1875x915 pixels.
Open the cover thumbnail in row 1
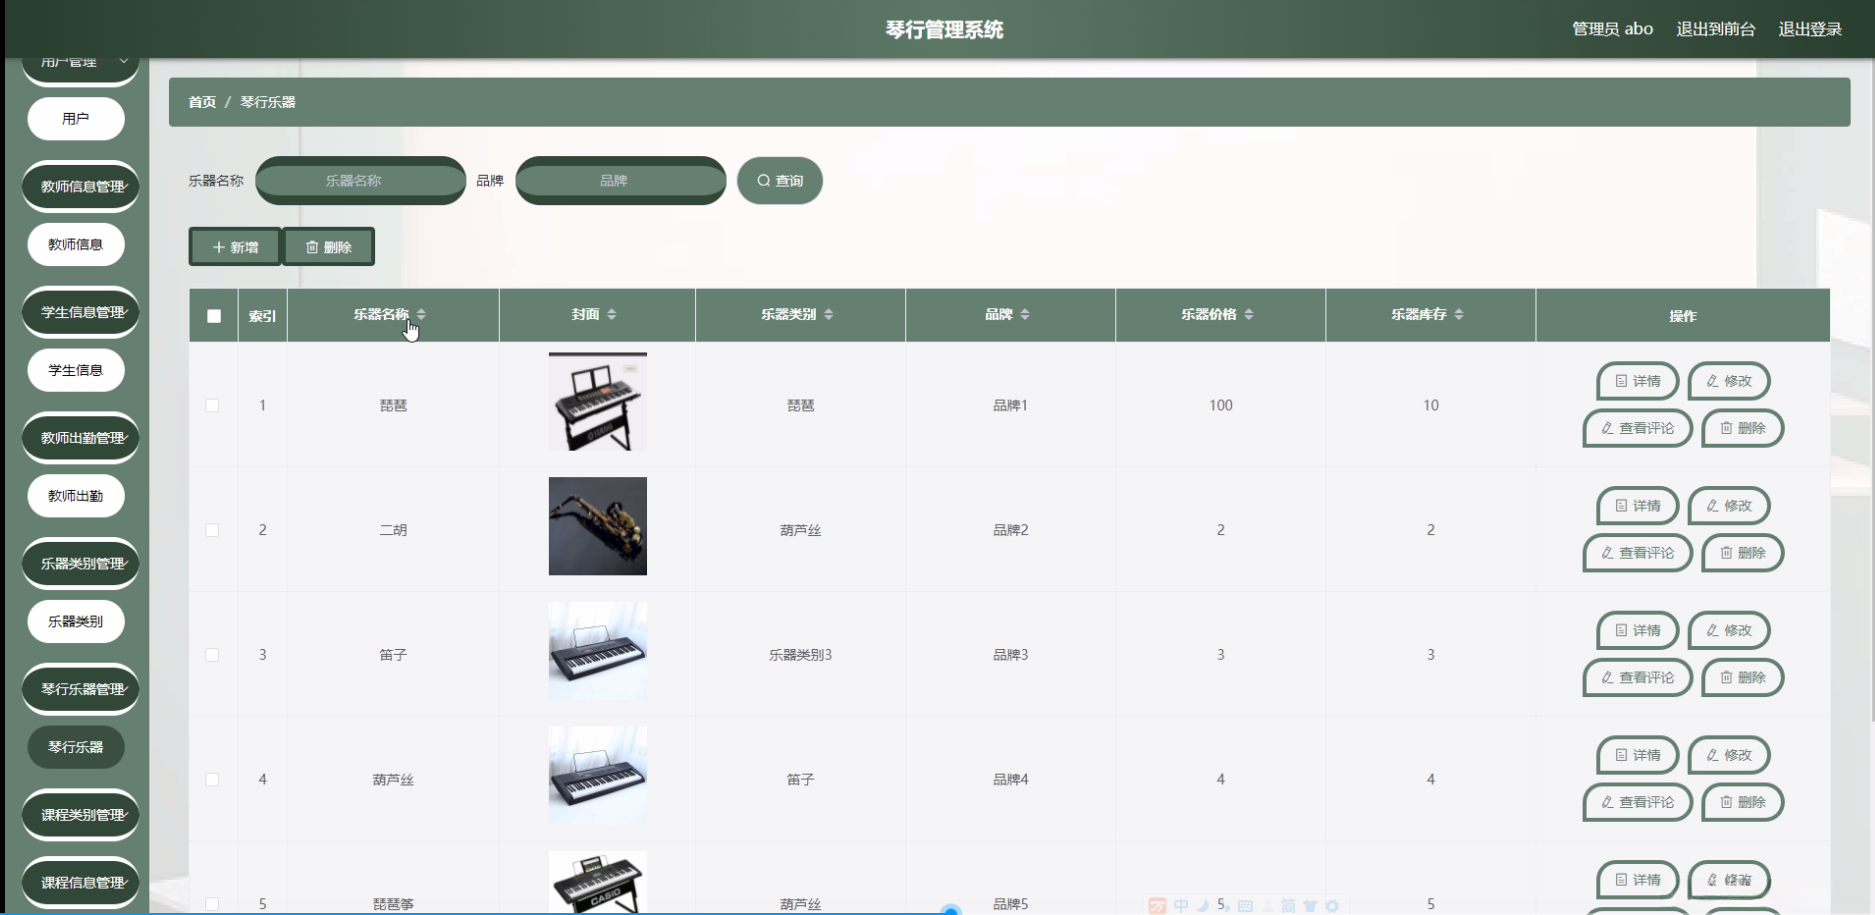click(598, 401)
